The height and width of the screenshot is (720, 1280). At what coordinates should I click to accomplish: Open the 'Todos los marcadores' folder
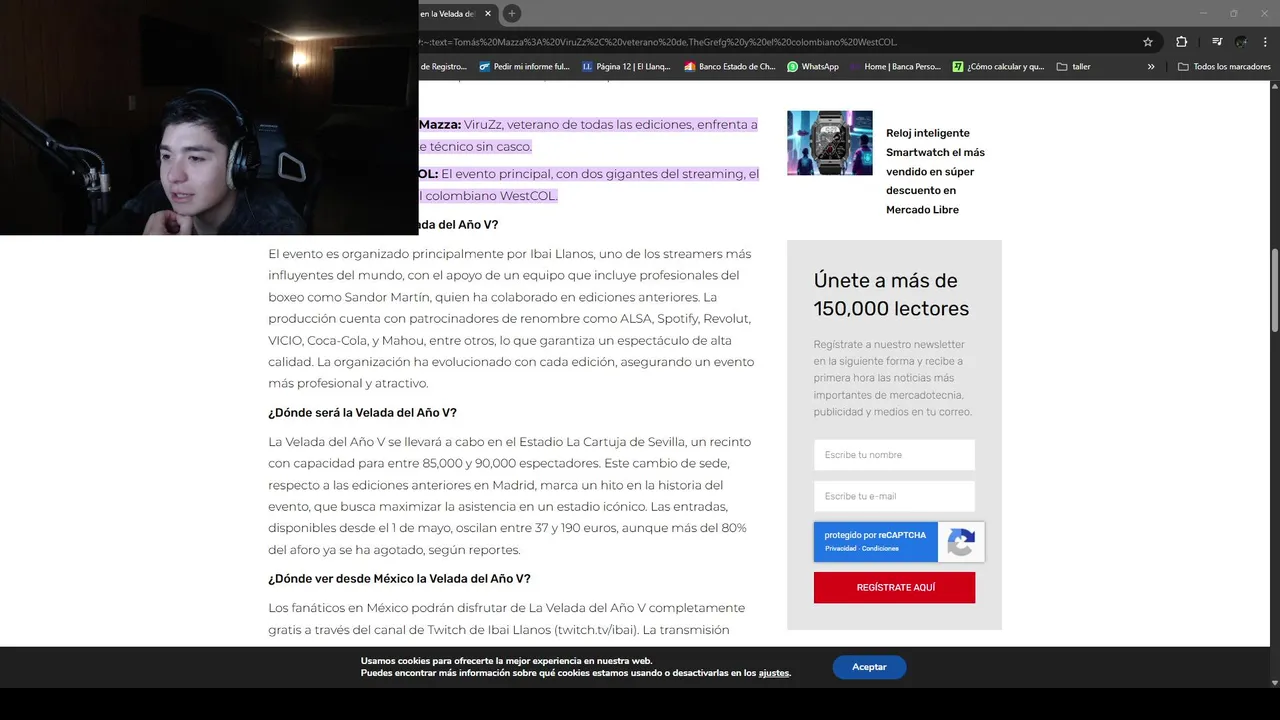[x=1224, y=67]
